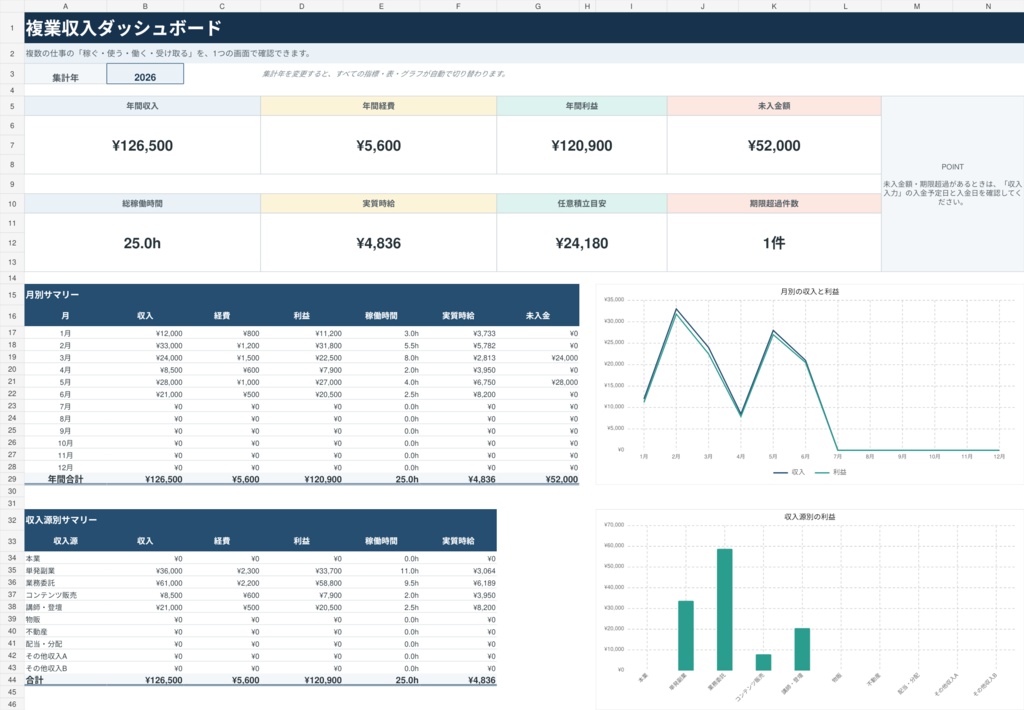The height and width of the screenshot is (710, 1024).
Task: Click row number 29 header
Action: (x=12, y=479)
